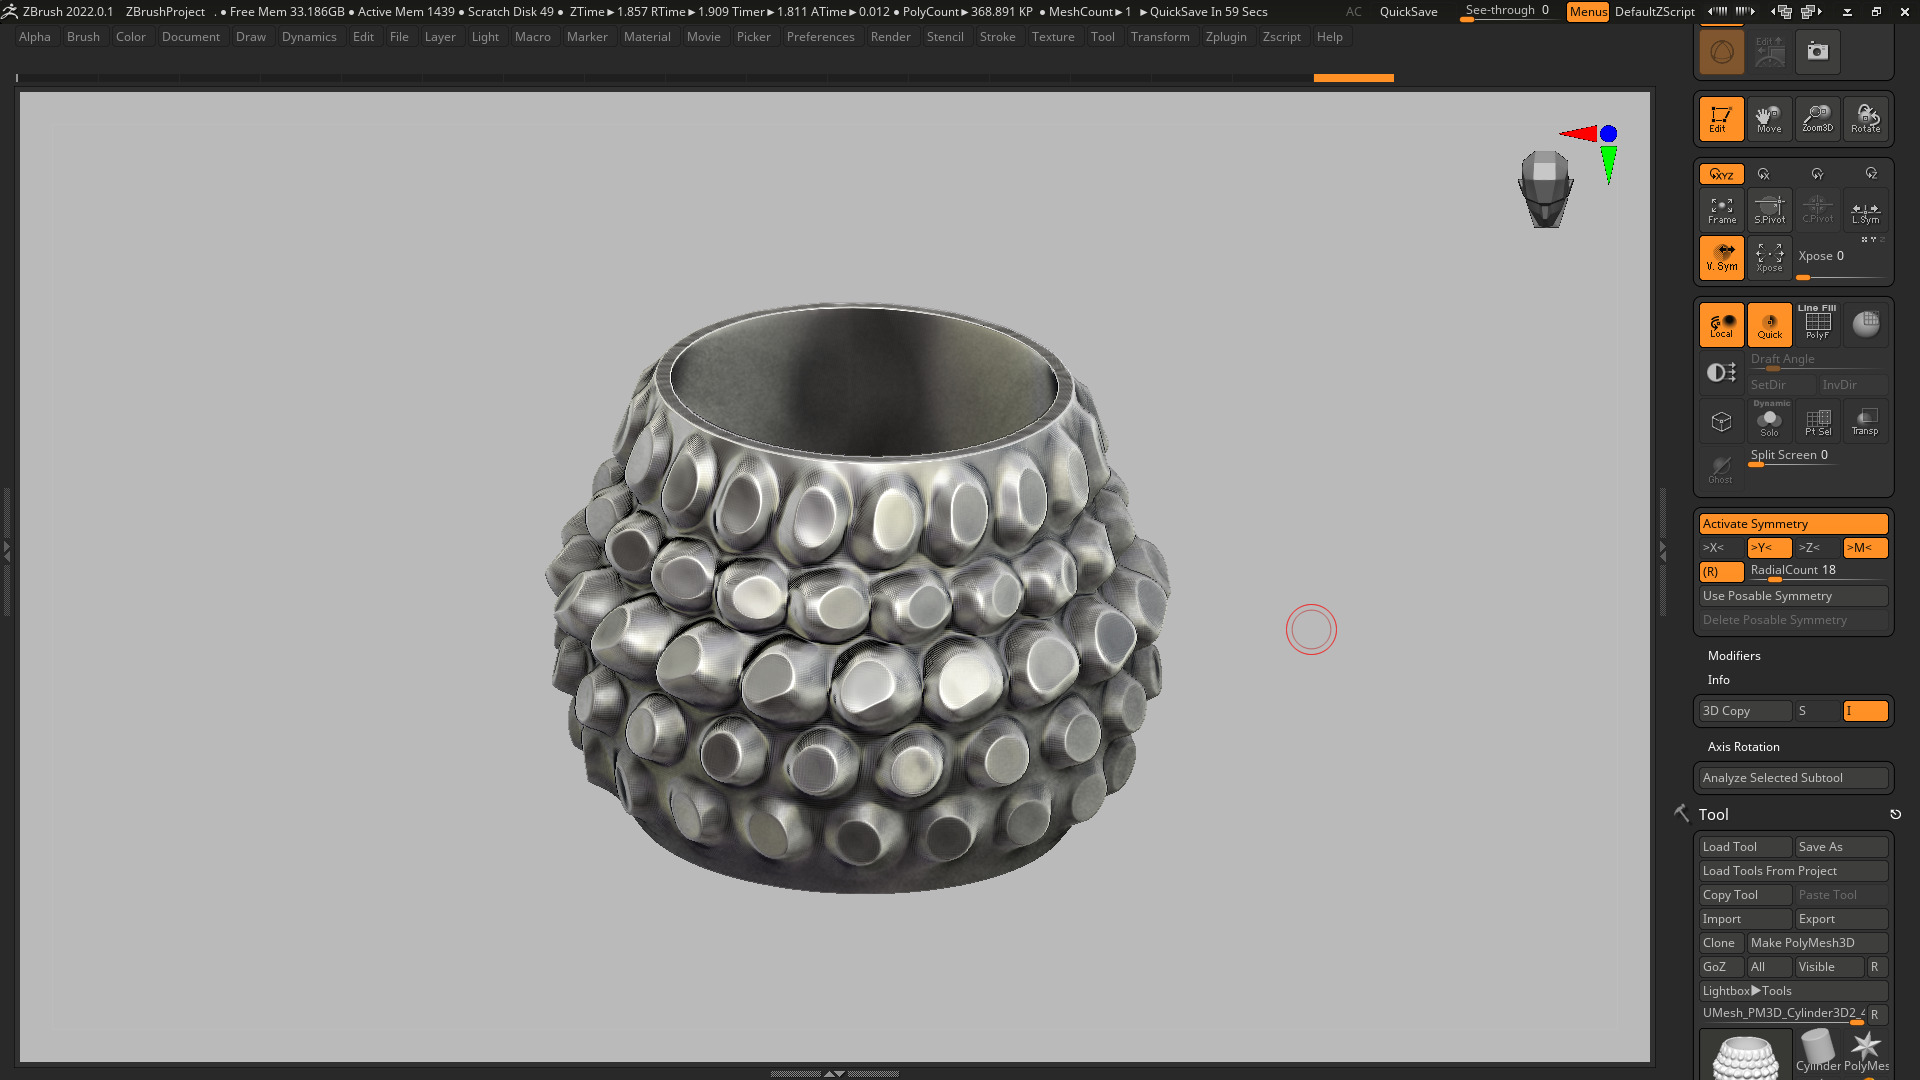The image size is (1920, 1080).
Task: Expand the Info section
Action: [1718, 680]
